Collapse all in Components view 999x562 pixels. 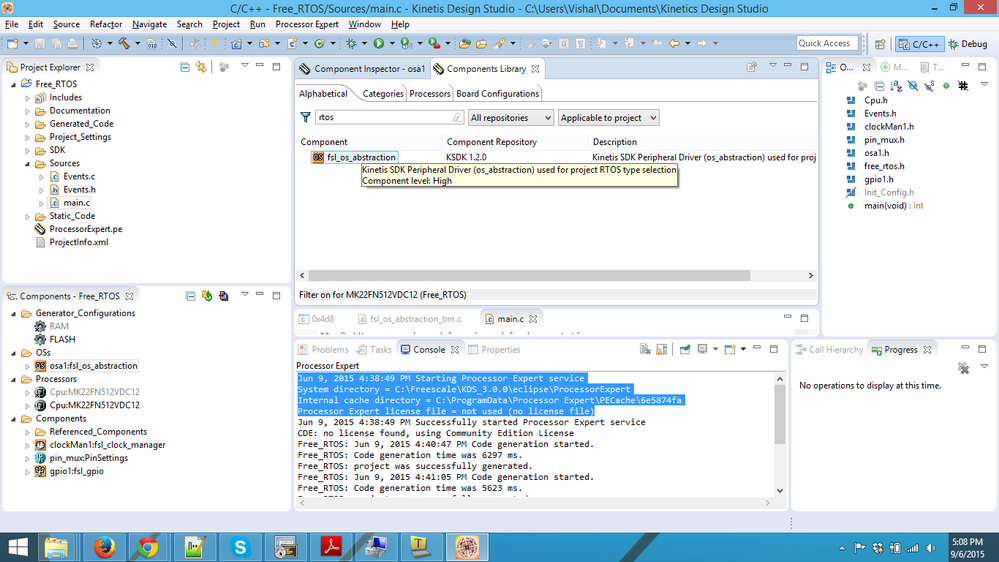point(190,296)
